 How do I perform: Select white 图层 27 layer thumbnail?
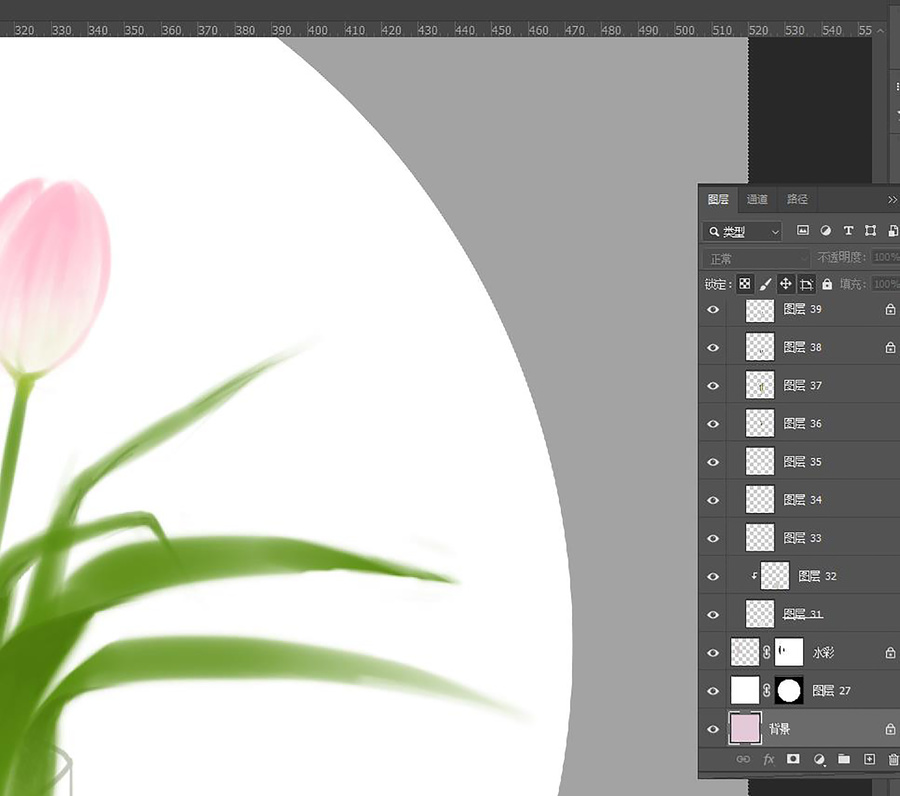point(744,690)
